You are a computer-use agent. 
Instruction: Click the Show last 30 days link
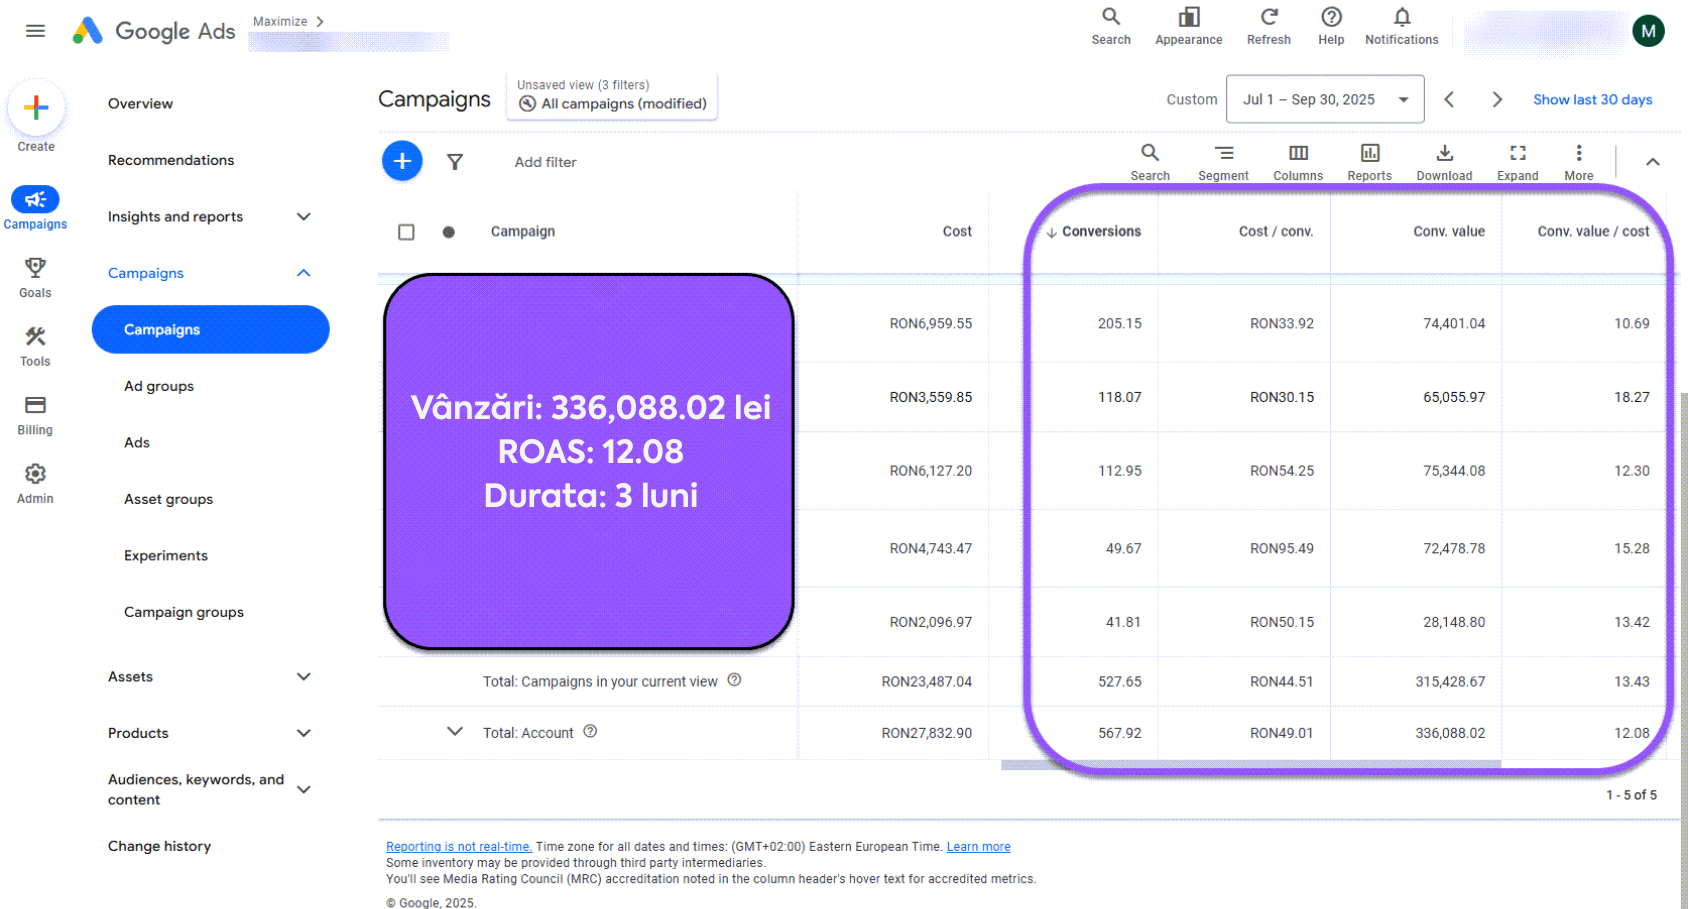point(1592,99)
